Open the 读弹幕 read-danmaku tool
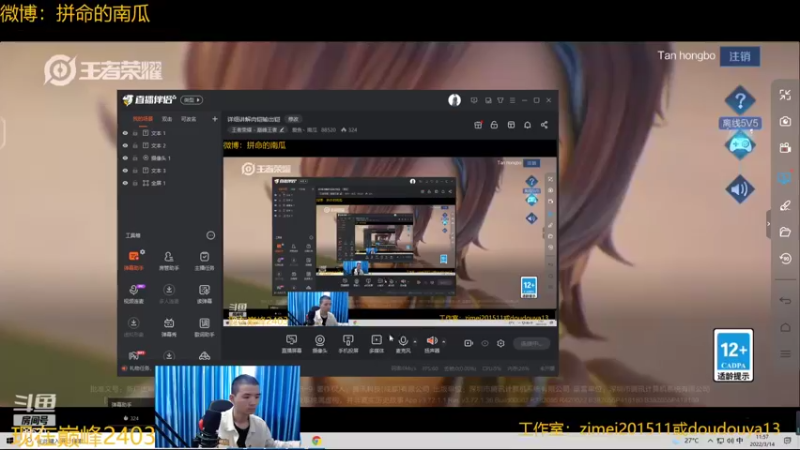Viewport: 800px width, 450px height. pos(204,294)
